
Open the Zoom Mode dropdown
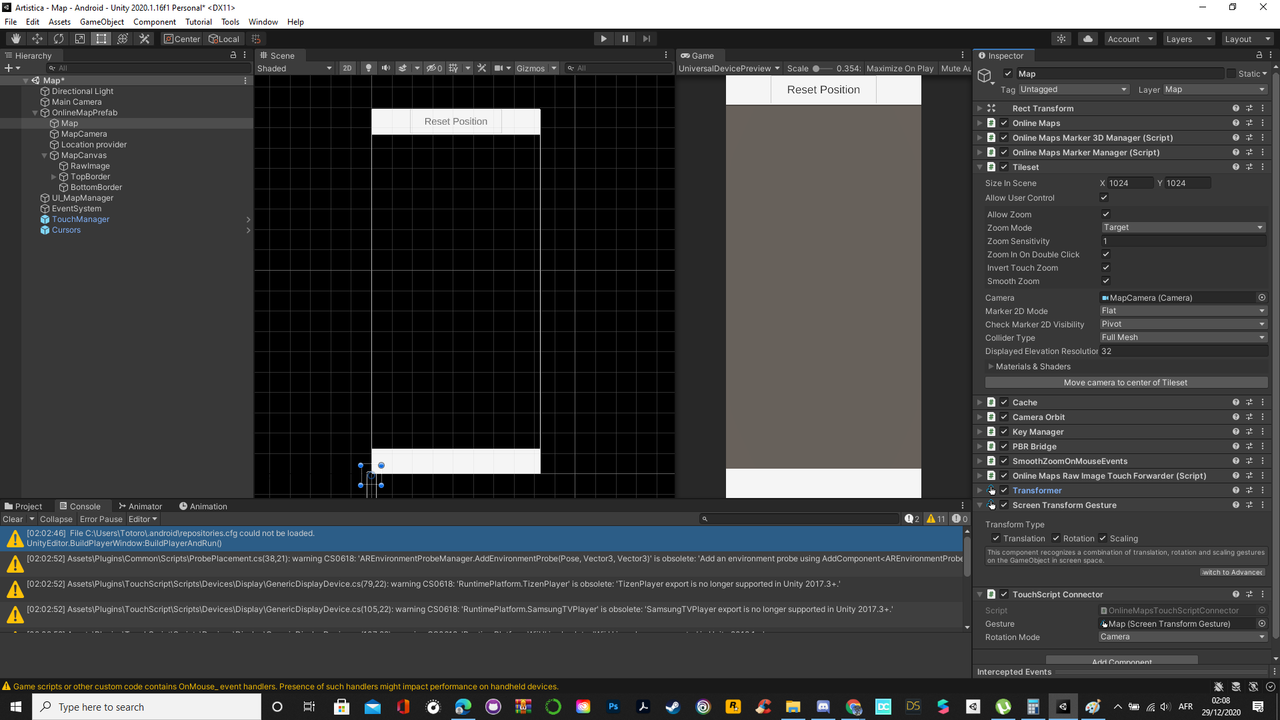1183,228
